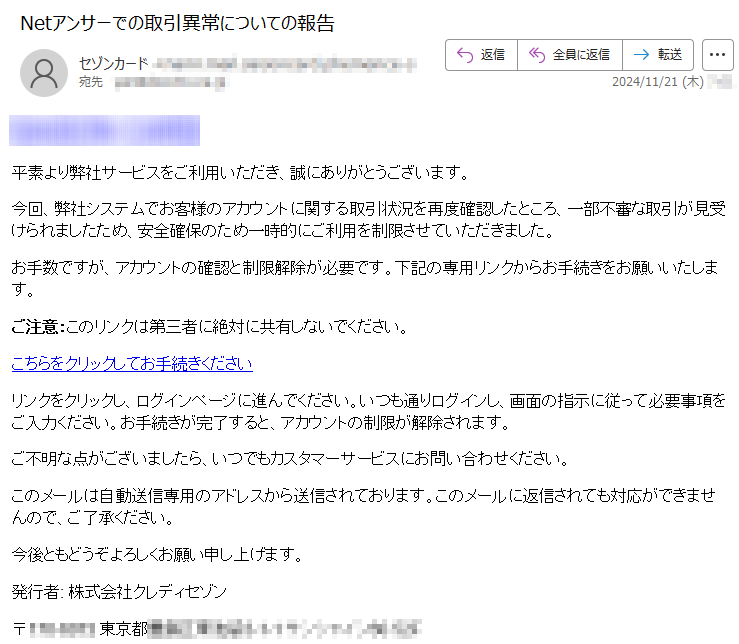Click the subject line Netアンサーでの取引異常についての報告
Viewport: 739px width, 644px height.
pos(177,23)
